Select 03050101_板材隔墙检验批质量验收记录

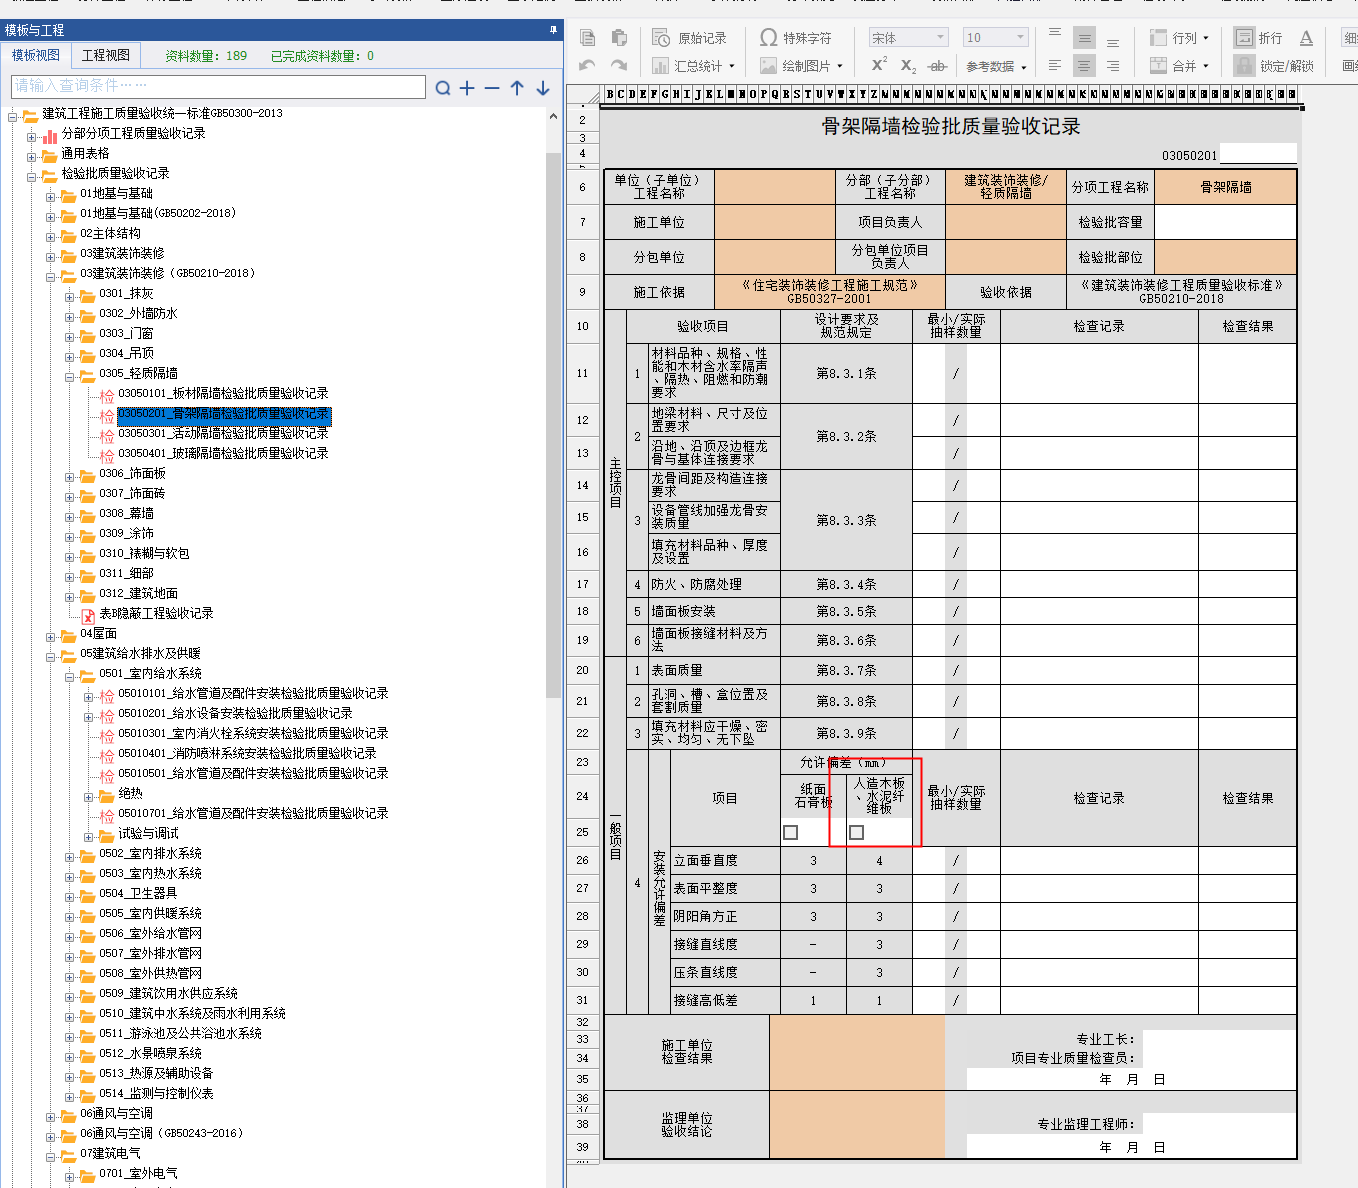[223, 394]
